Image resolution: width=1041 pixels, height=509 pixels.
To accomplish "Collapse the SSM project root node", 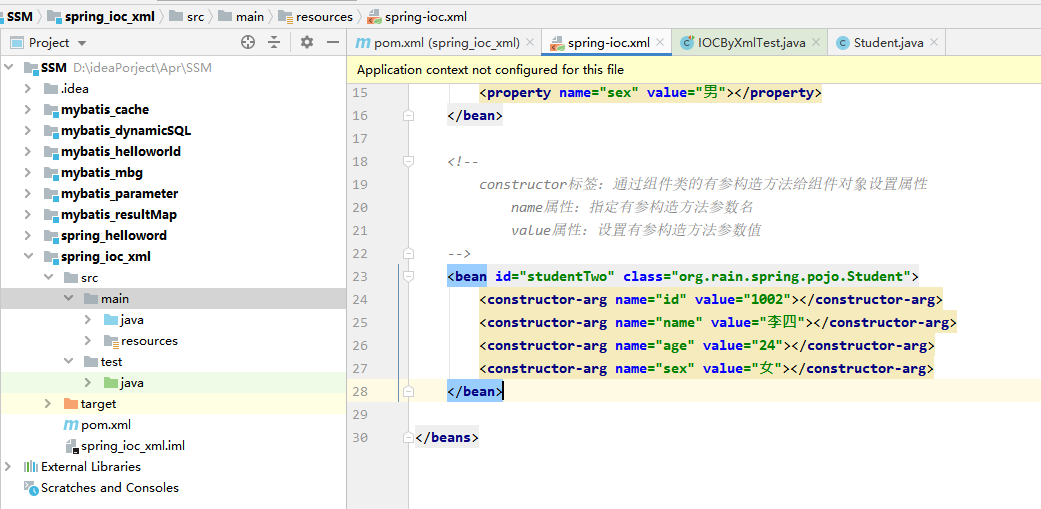I will tap(9, 68).
